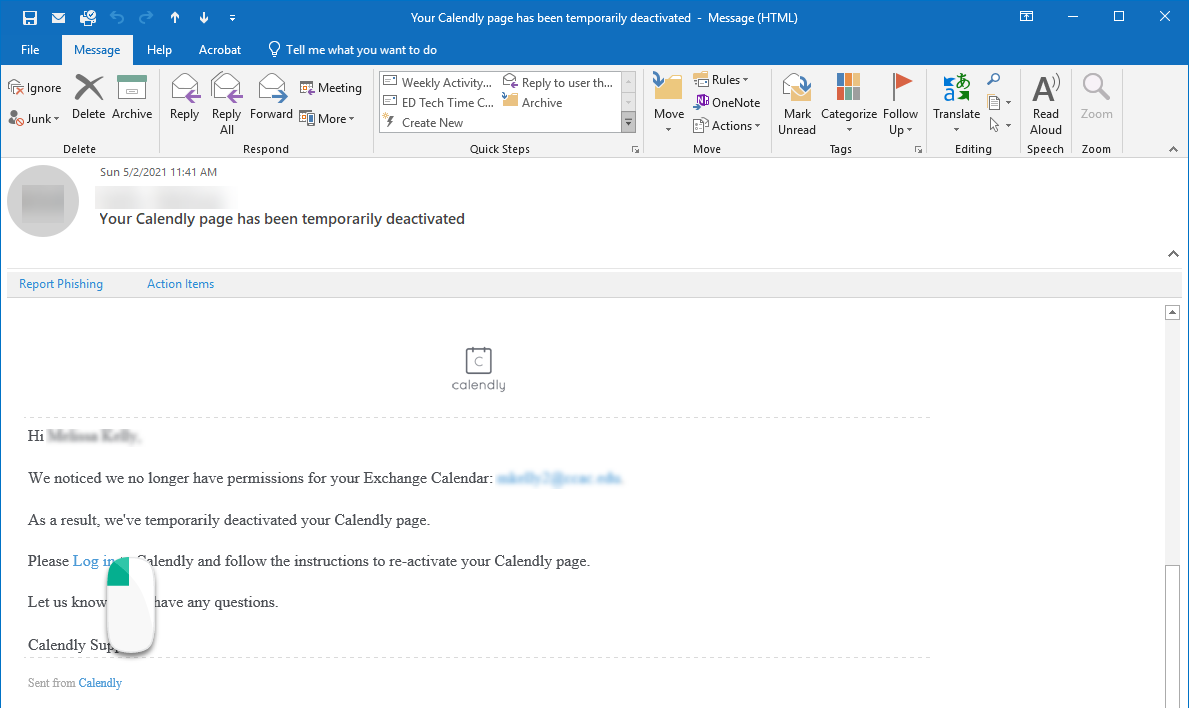1189x708 pixels.
Task: Open the Customize Quick Access Toolbar dropdown
Action: tap(232, 17)
